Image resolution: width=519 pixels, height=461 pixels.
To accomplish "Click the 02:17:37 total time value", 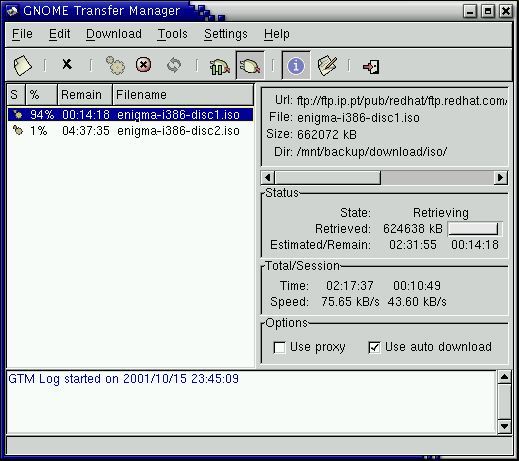I will (x=350, y=286).
